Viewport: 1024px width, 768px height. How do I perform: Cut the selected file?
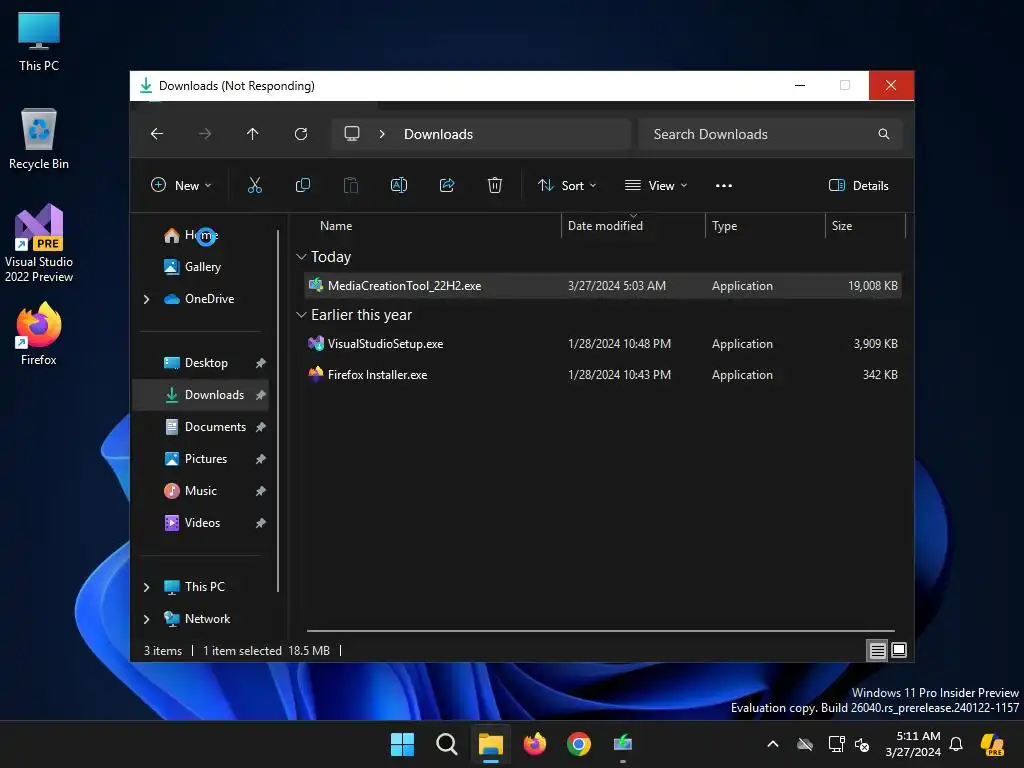pos(255,185)
